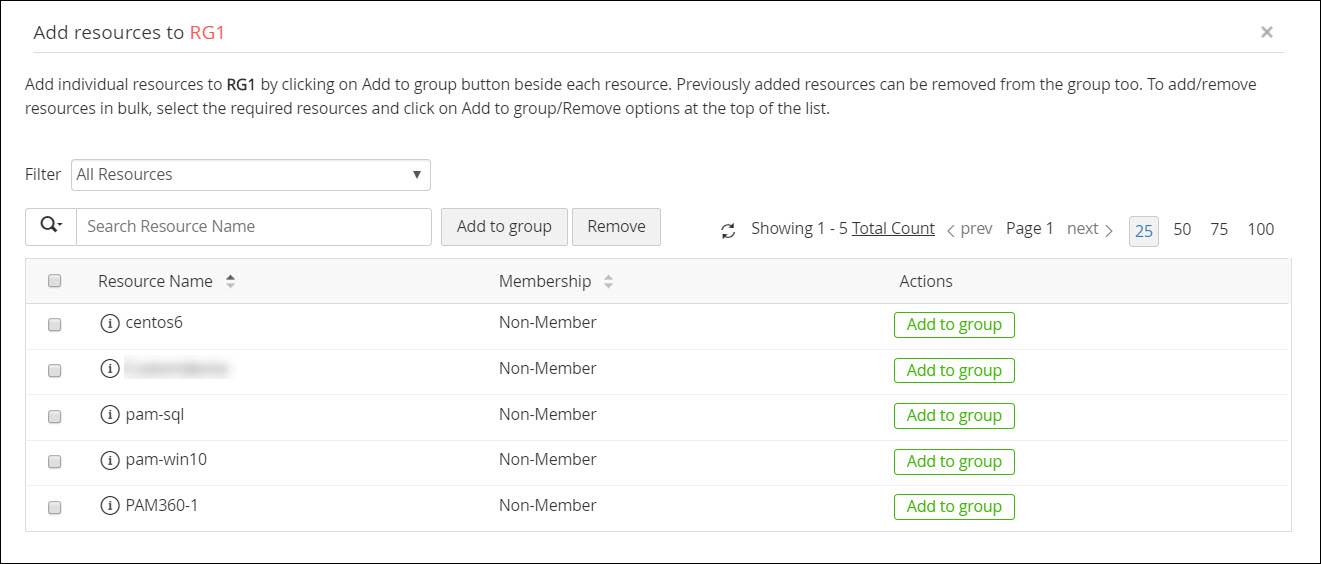Sort by Membership column arrows
Image resolution: width=1321 pixels, height=564 pixels.
pyautogui.click(x=608, y=282)
